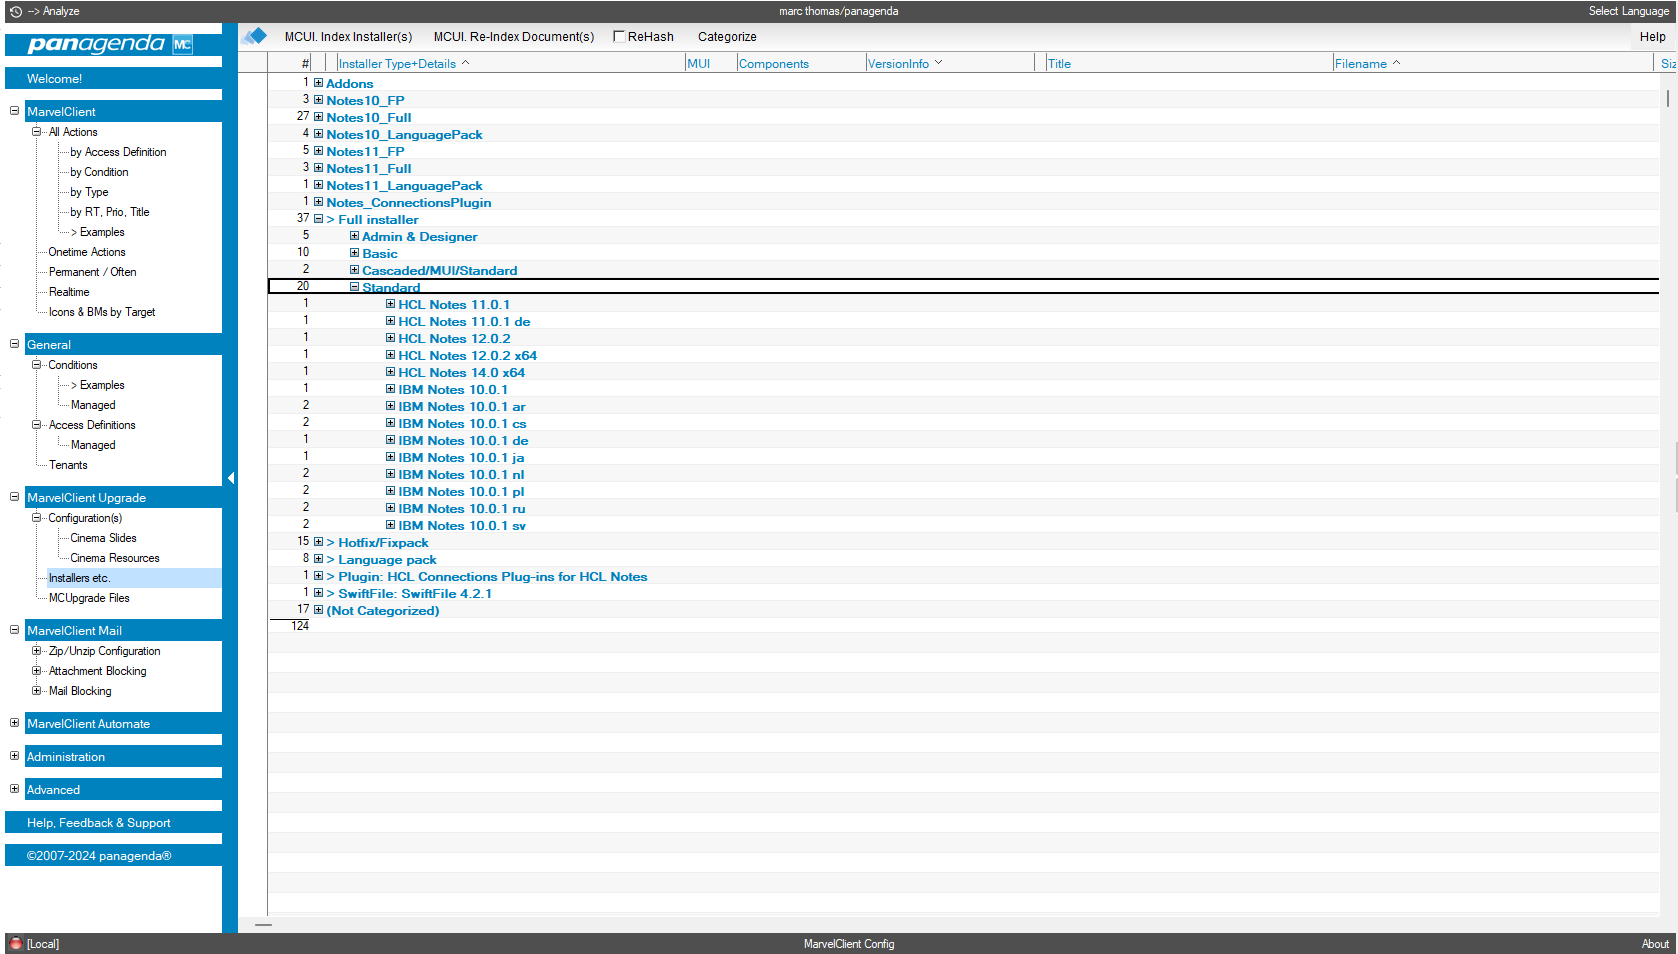Expand the Addons category
This screenshot has height=954, width=1678.
click(318, 83)
